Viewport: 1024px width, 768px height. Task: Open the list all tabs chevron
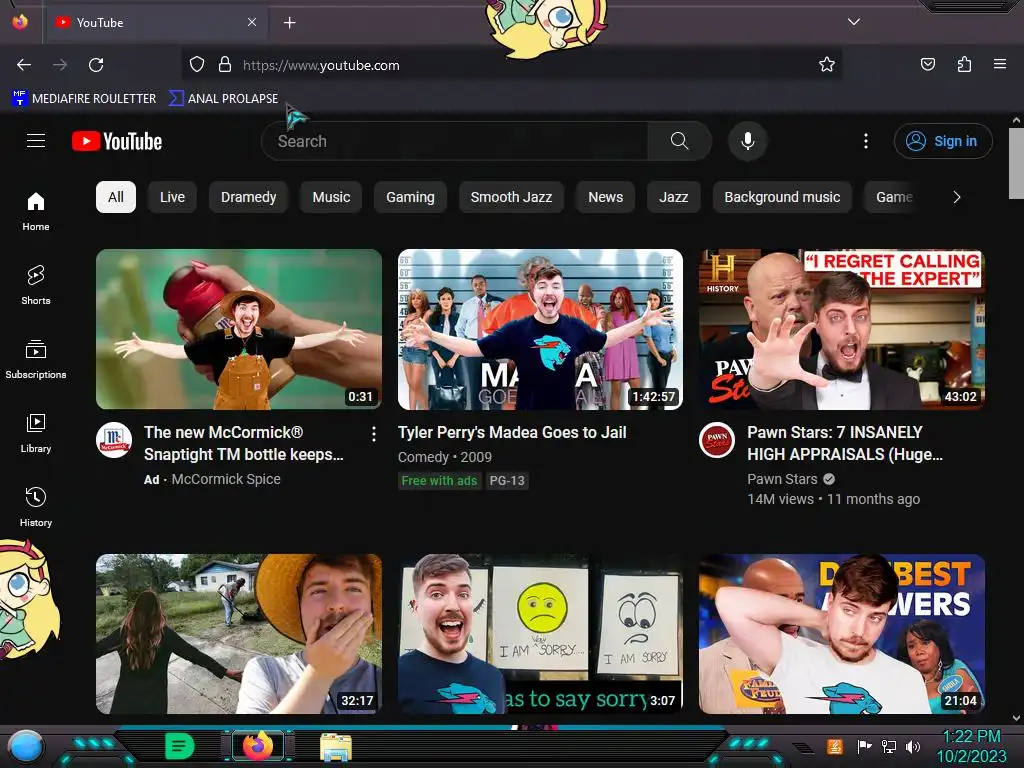(x=854, y=22)
